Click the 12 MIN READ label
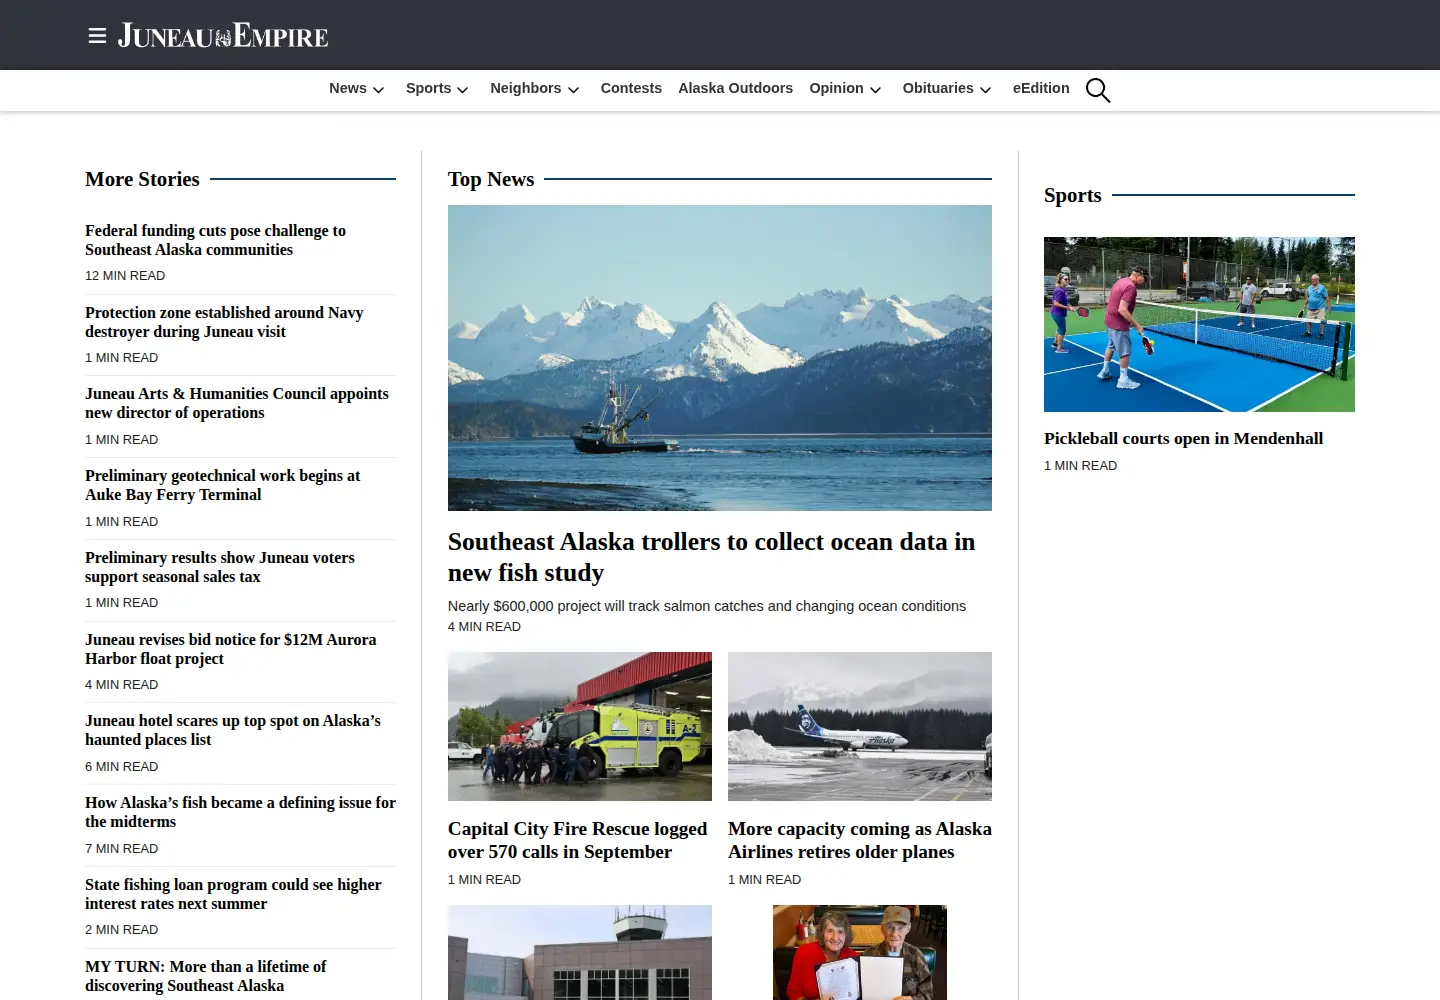This screenshot has height=1000, width=1440. 125,275
